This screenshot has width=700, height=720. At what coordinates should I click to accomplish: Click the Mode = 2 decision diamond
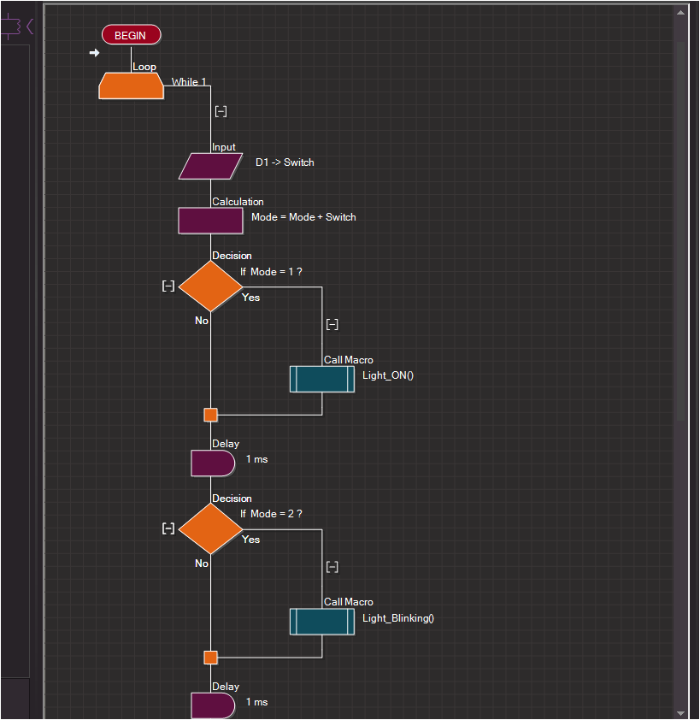tap(210, 528)
